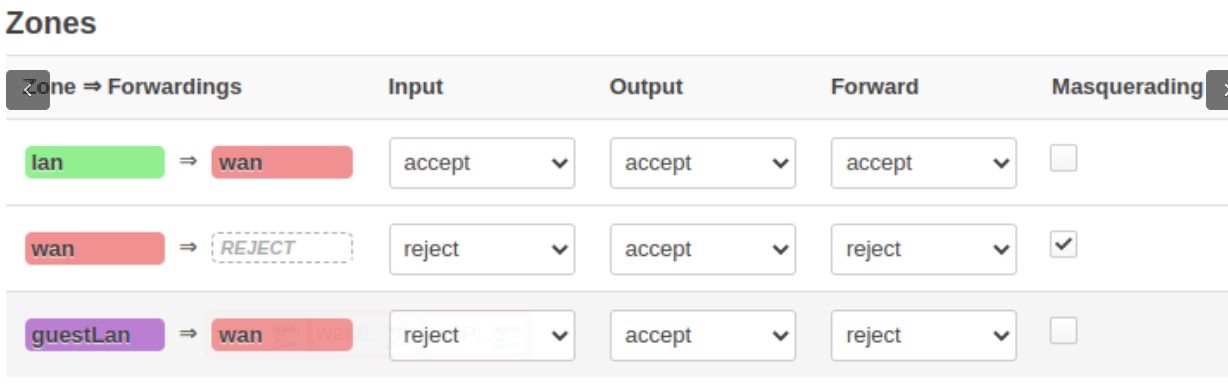
Task: Open the lan zone Forward dropdown
Action: pos(924,163)
